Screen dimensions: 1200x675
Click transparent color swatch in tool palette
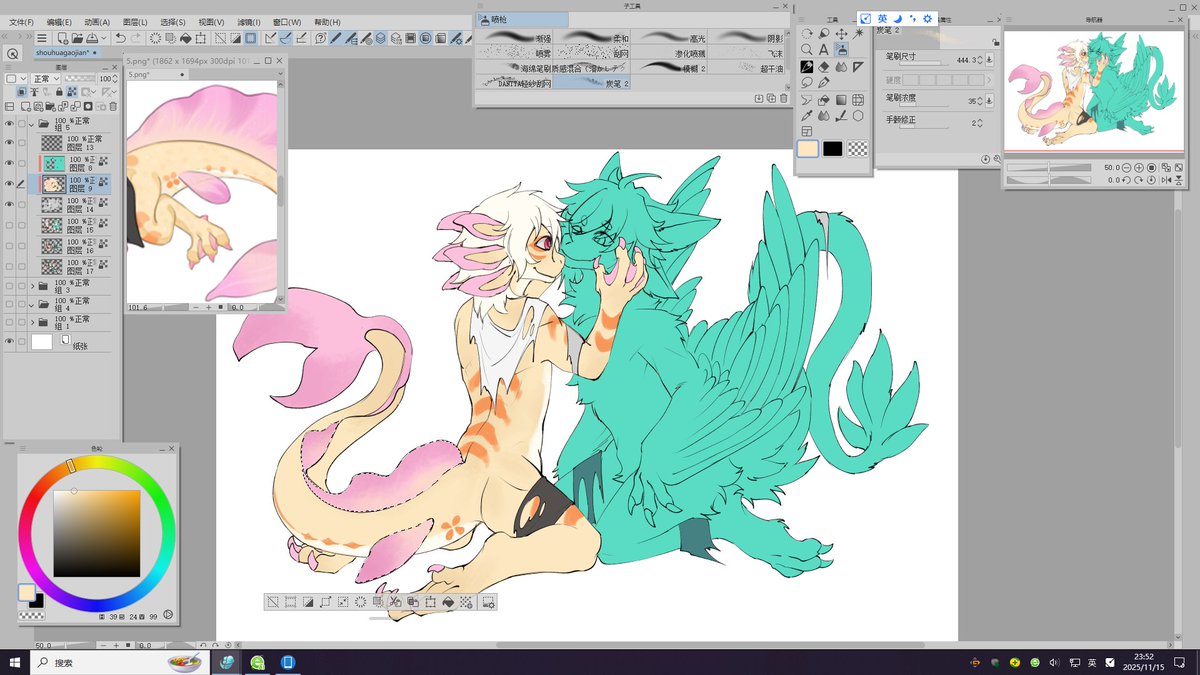click(x=858, y=148)
